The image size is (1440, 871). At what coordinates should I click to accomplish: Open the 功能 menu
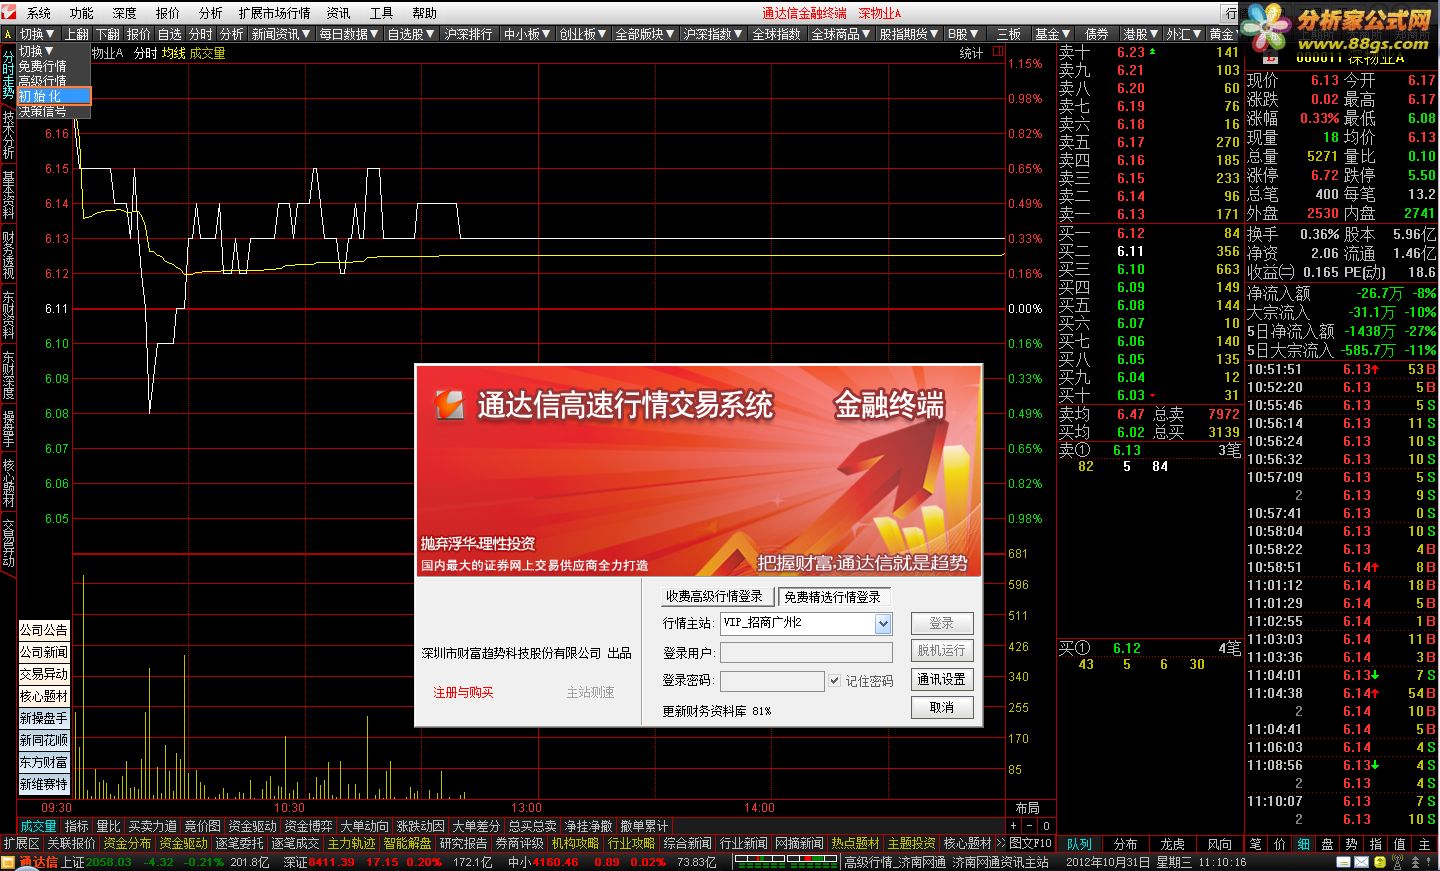[81, 13]
